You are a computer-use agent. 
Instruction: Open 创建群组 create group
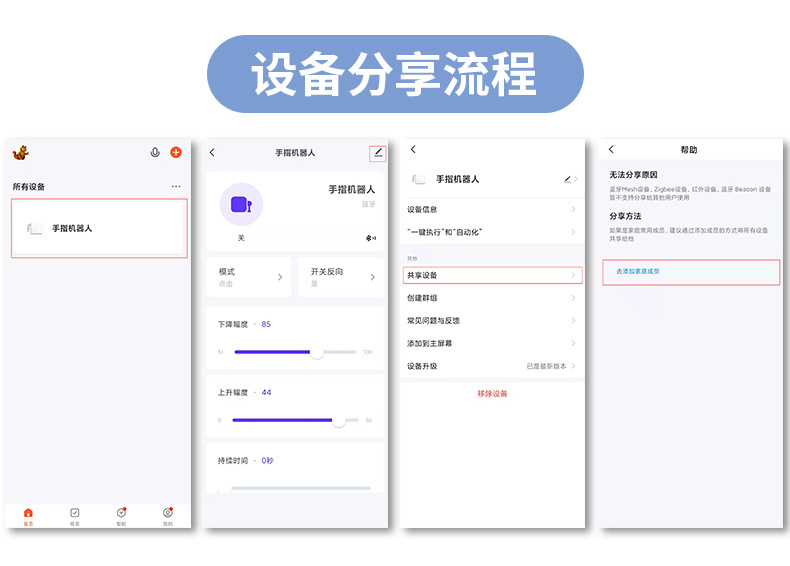click(492, 298)
